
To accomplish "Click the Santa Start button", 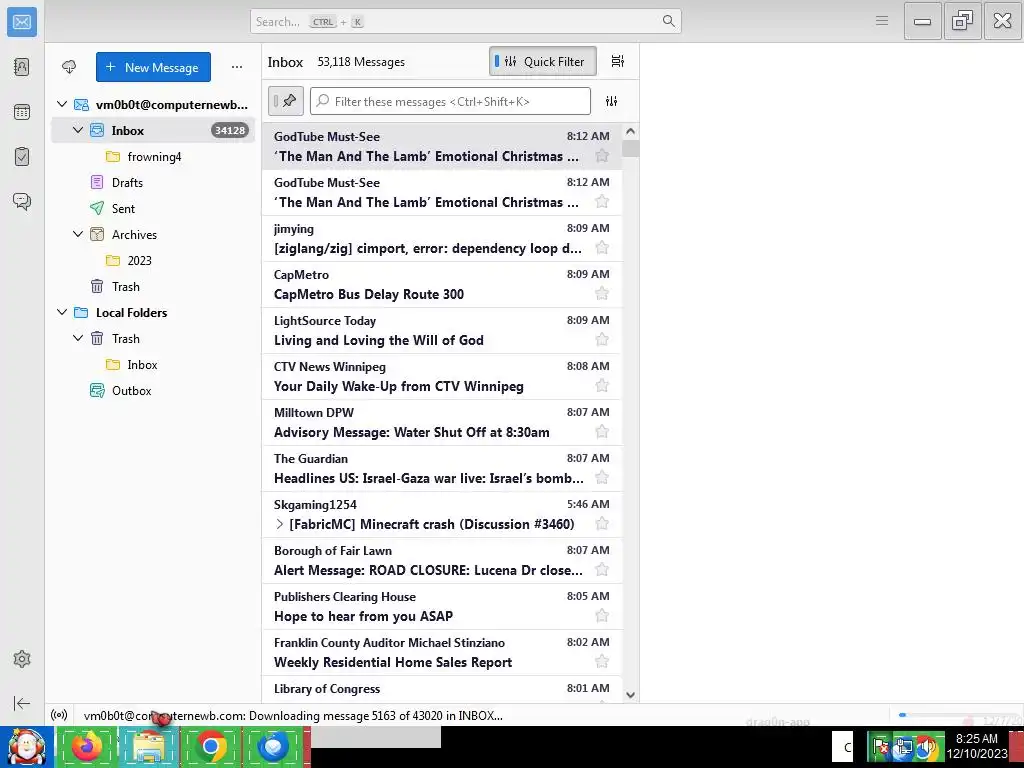I will (x=26, y=747).
